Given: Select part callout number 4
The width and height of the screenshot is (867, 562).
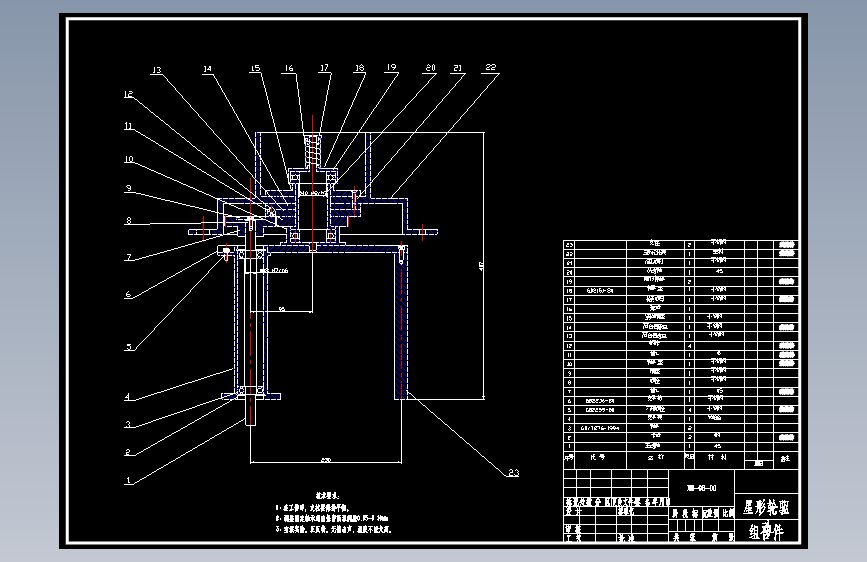Looking at the screenshot, I should pyautogui.click(x=128, y=397).
